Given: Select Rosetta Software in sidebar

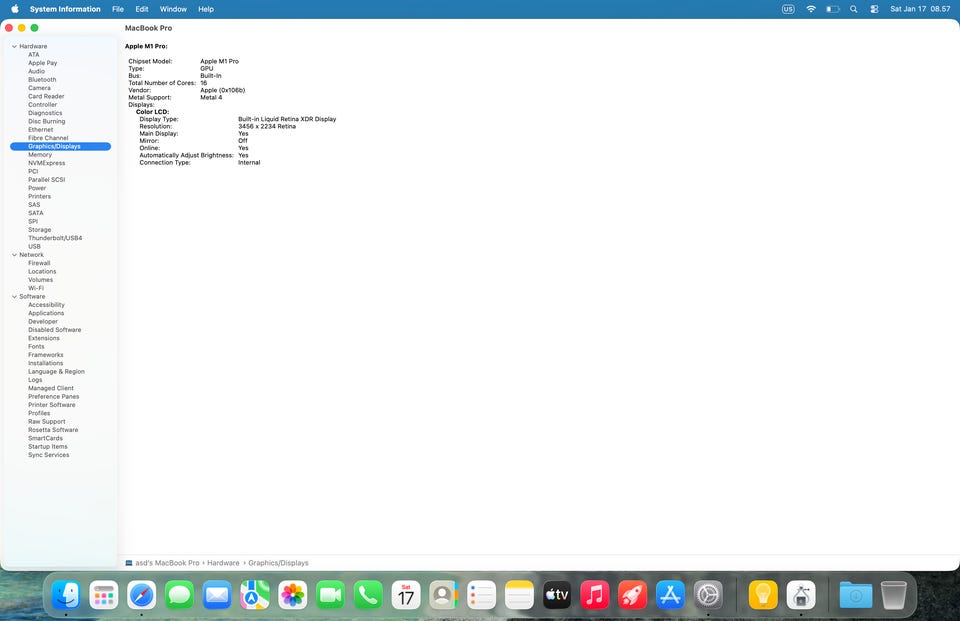Looking at the screenshot, I should [x=53, y=430].
